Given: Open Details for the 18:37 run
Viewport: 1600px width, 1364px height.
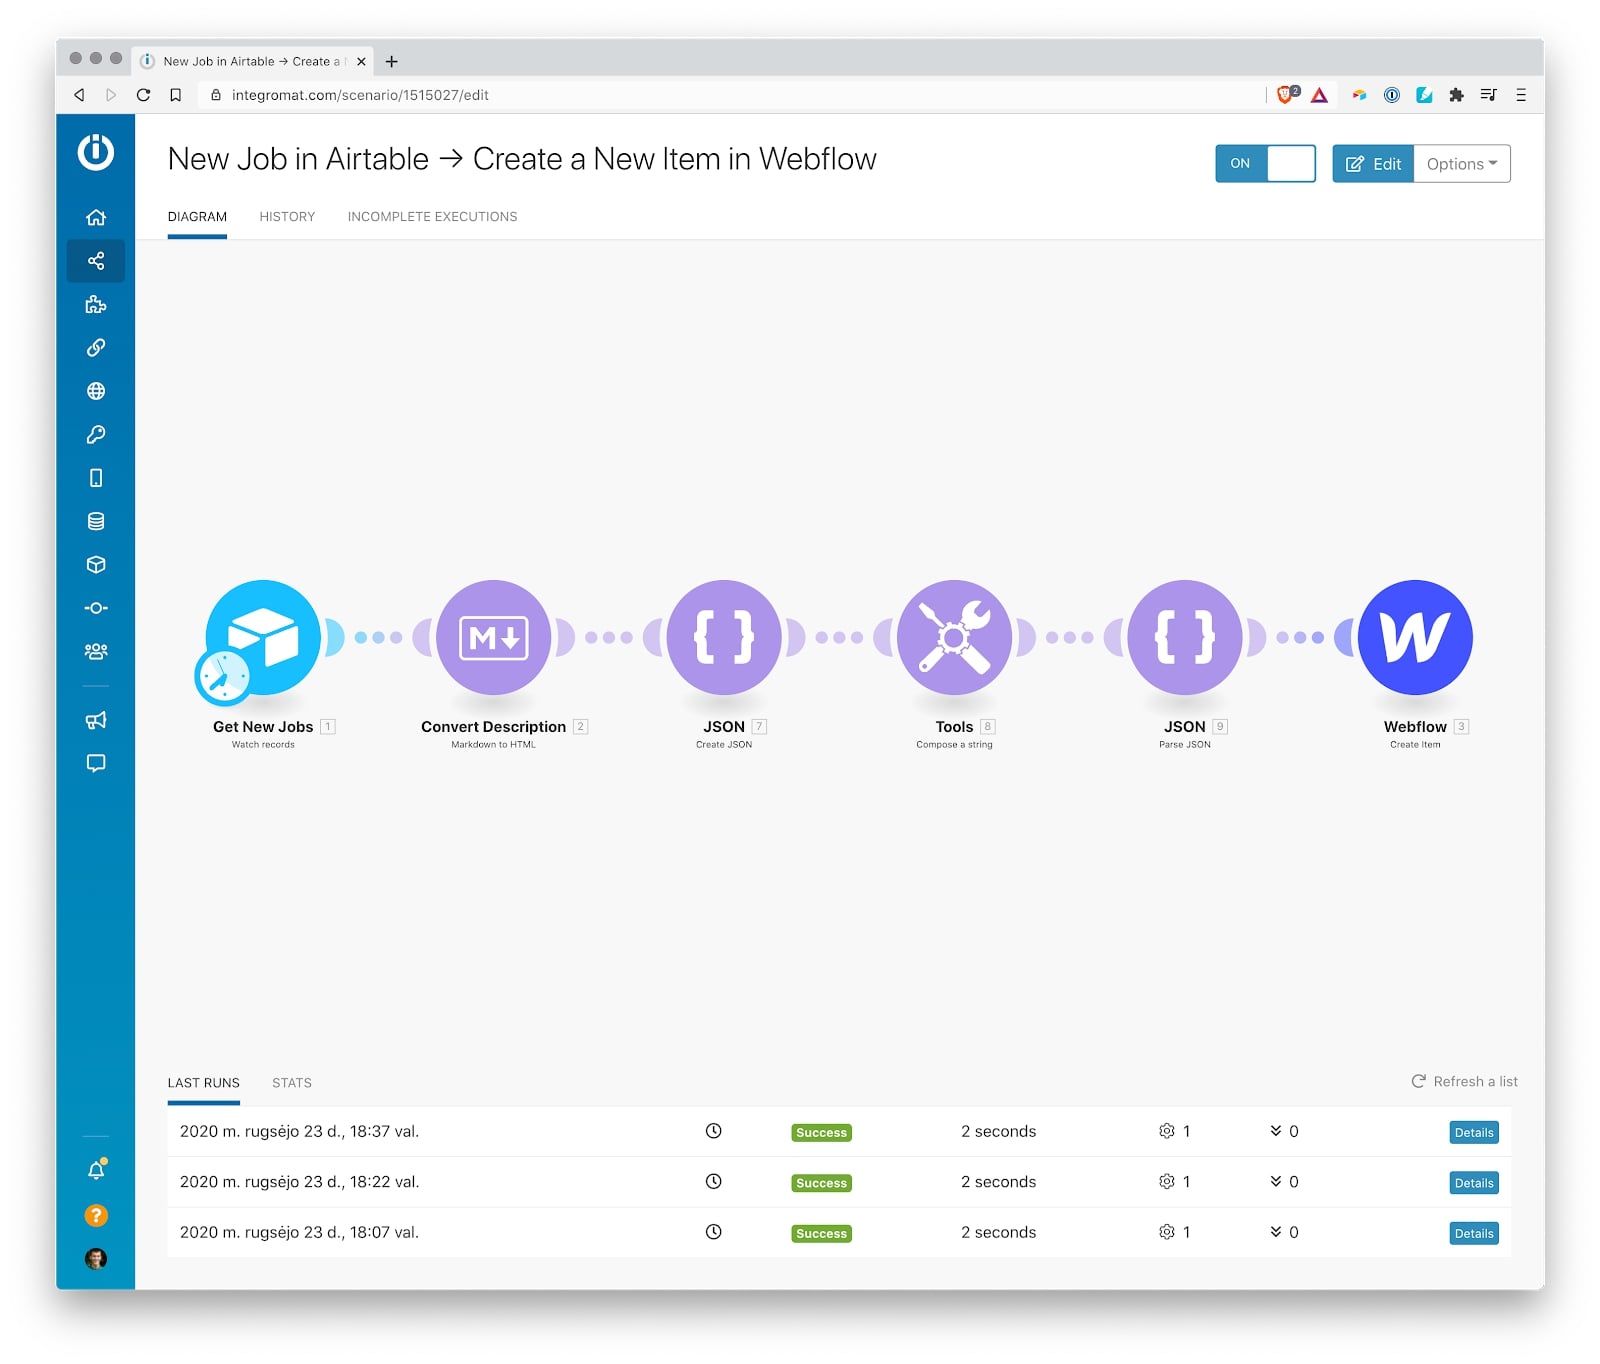Looking at the screenshot, I should coord(1474,1133).
